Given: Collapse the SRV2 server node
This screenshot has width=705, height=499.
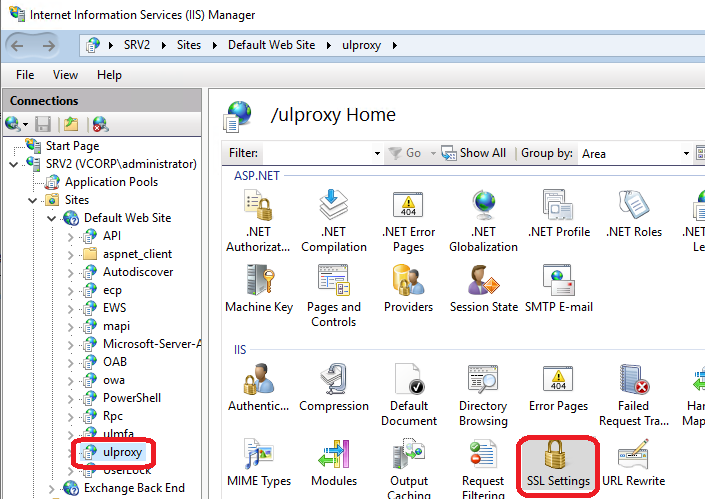Looking at the screenshot, I should [14, 164].
